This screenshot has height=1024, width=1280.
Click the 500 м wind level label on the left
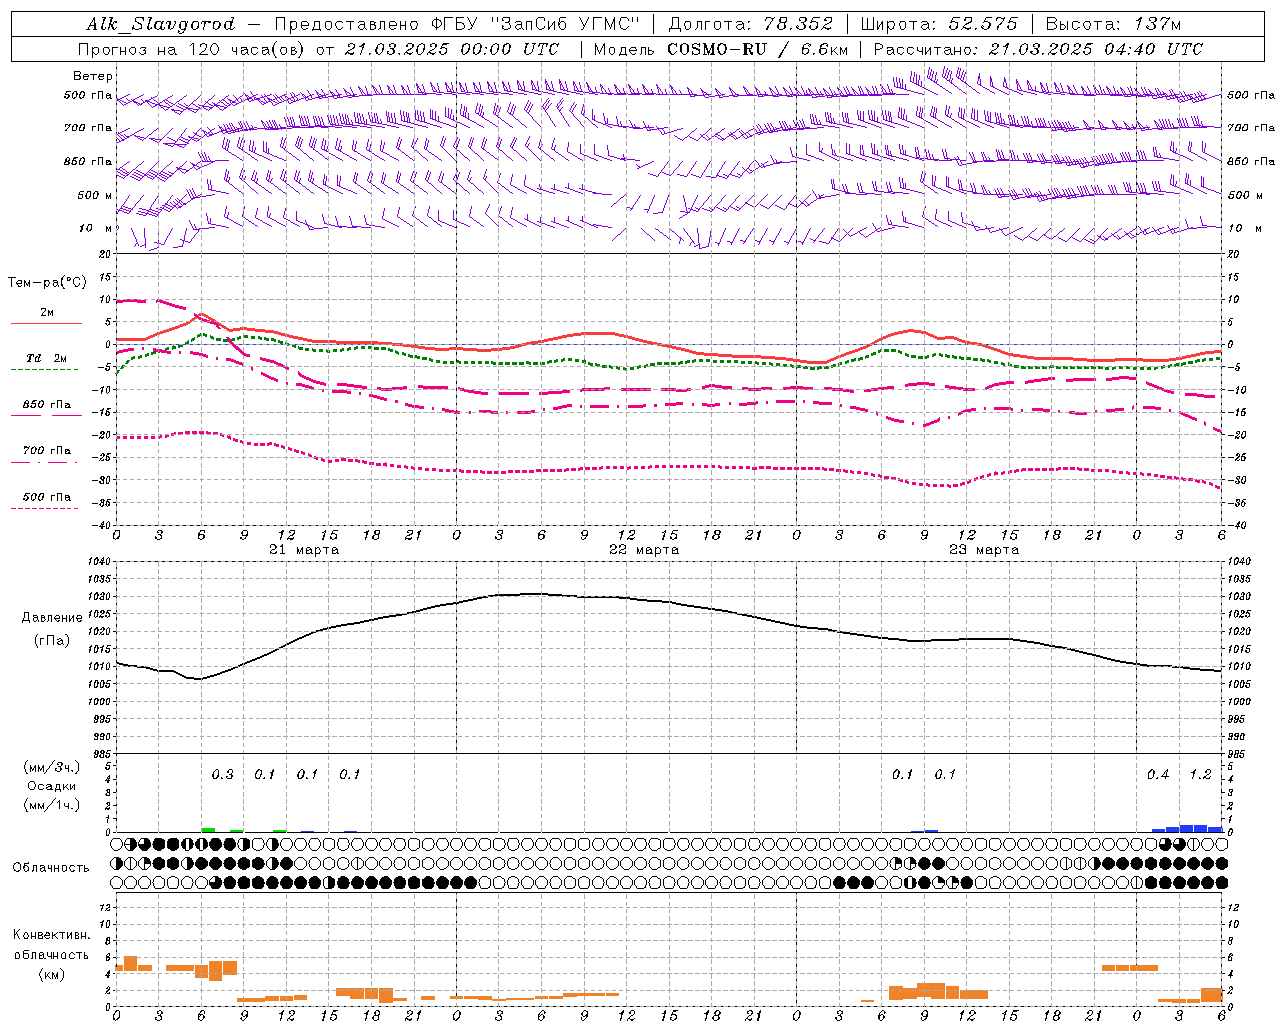[95, 195]
